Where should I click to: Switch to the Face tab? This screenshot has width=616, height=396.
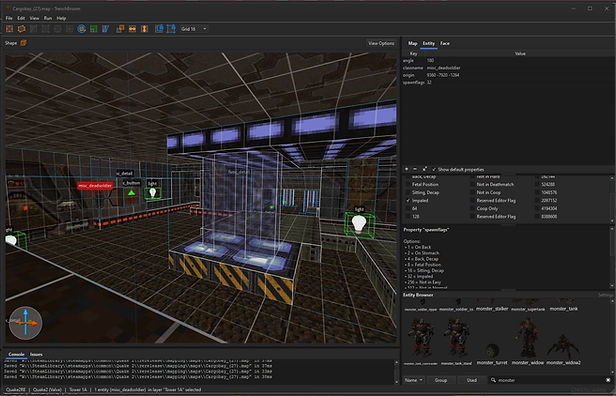445,43
